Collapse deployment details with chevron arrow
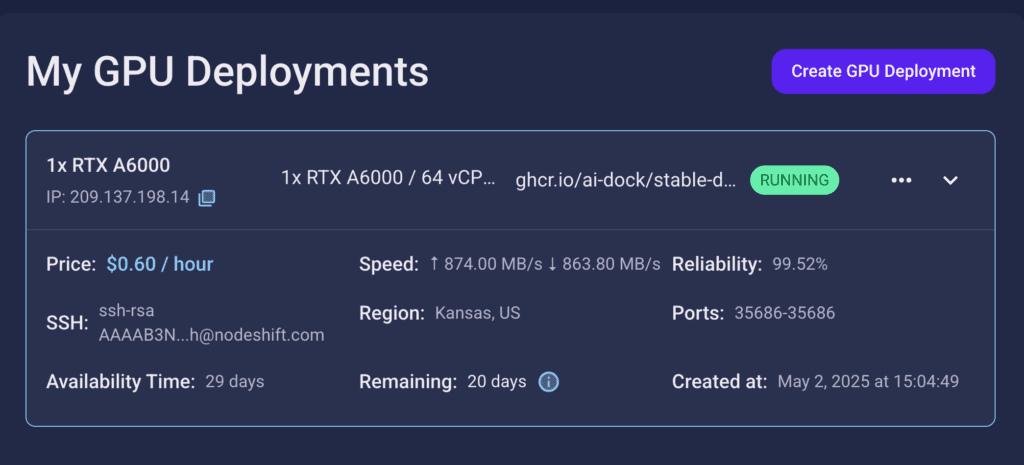This screenshot has height=465, width=1024. click(950, 180)
